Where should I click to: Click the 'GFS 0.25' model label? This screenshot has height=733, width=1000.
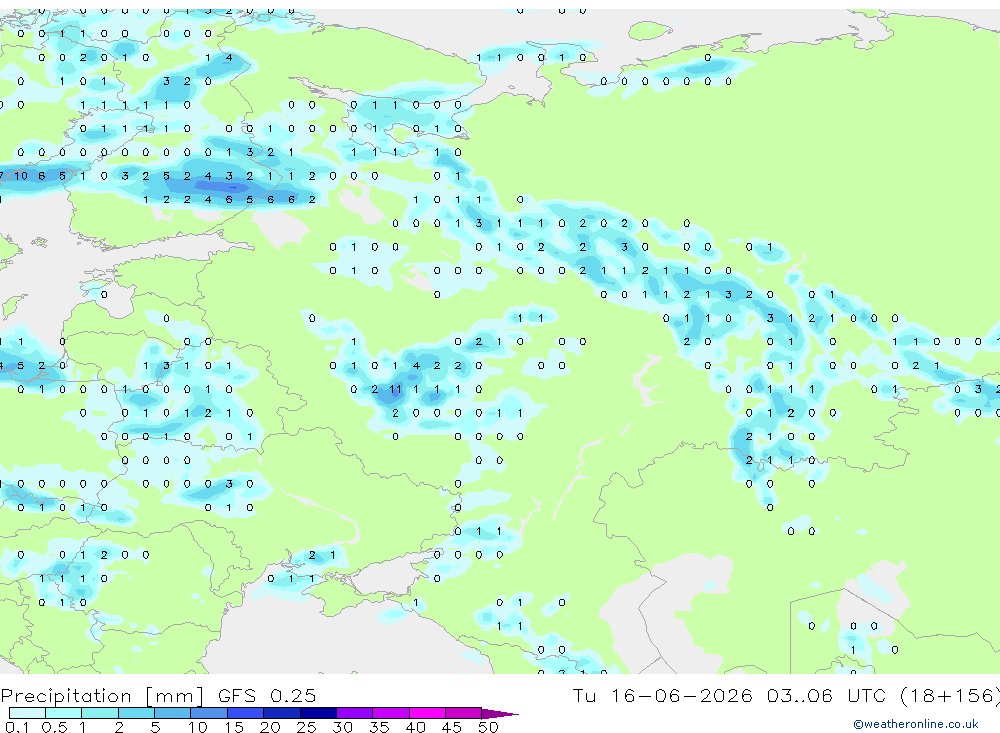pos(267,695)
